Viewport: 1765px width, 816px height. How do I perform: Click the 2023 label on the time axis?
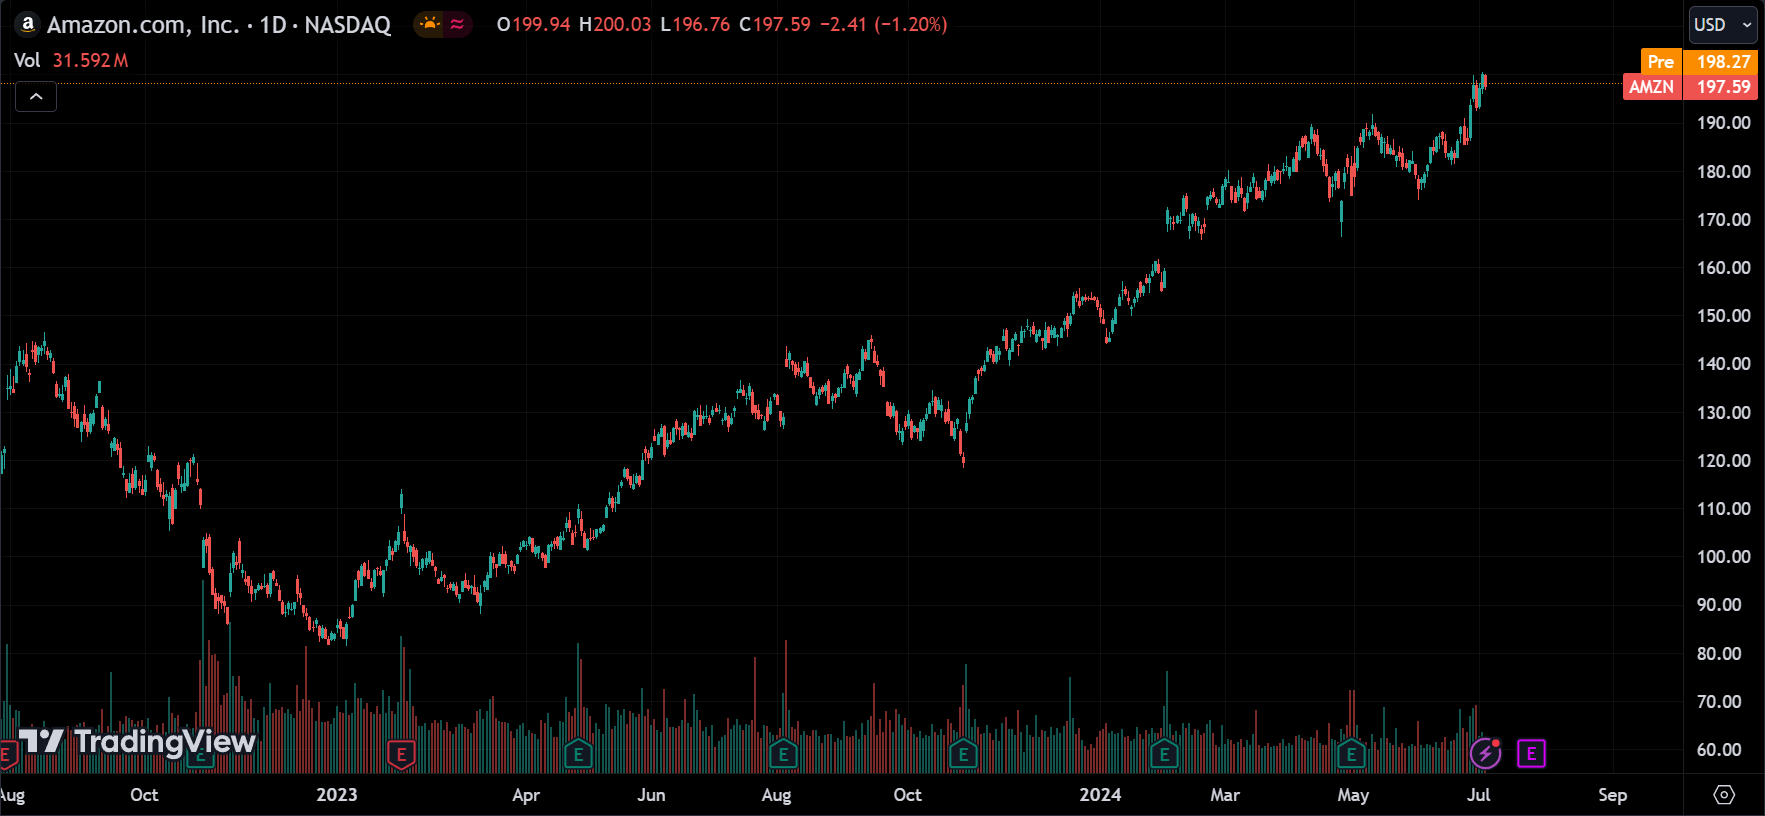tap(337, 795)
